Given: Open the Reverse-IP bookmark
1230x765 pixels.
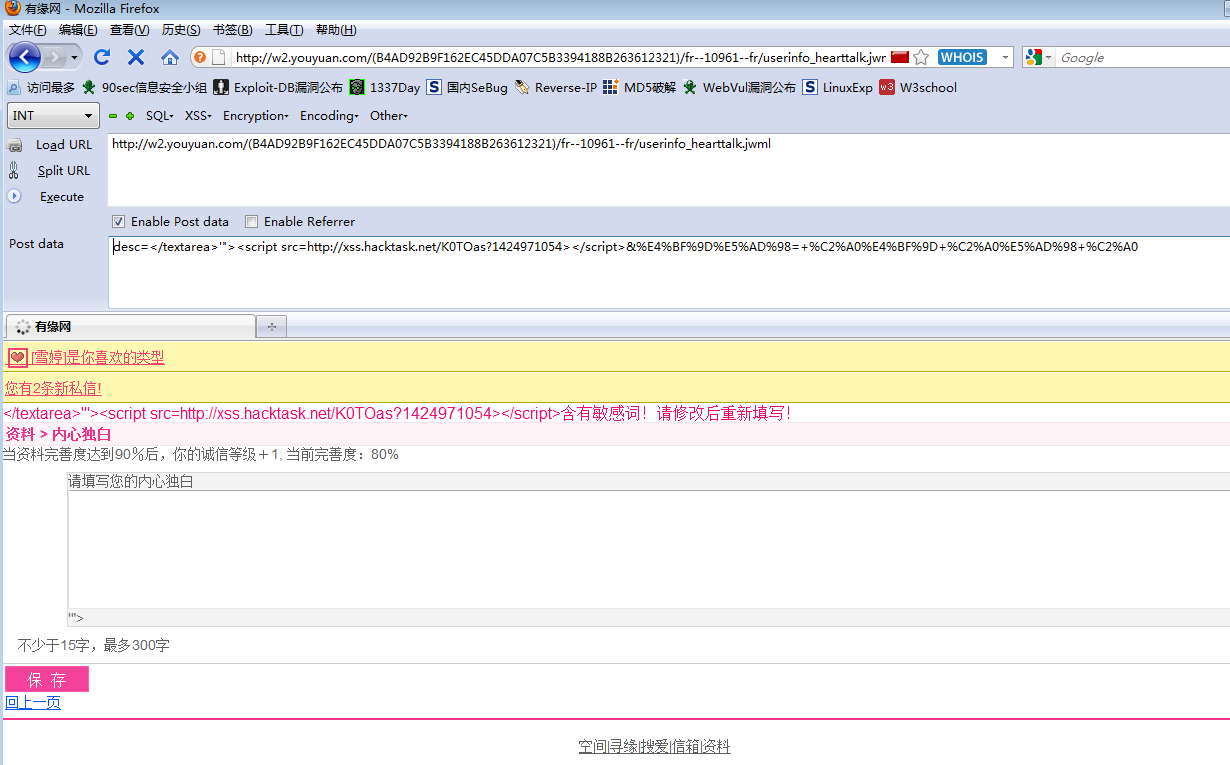Looking at the screenshot, I should click(555, 87).
